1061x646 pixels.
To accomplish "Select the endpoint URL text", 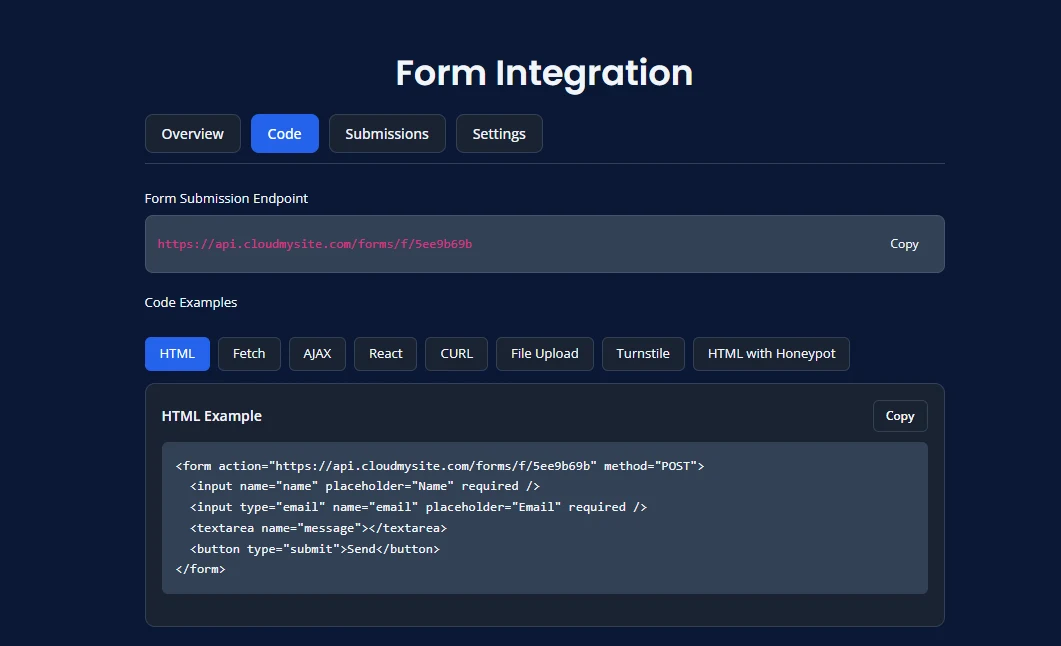I will tap(313, 243).
